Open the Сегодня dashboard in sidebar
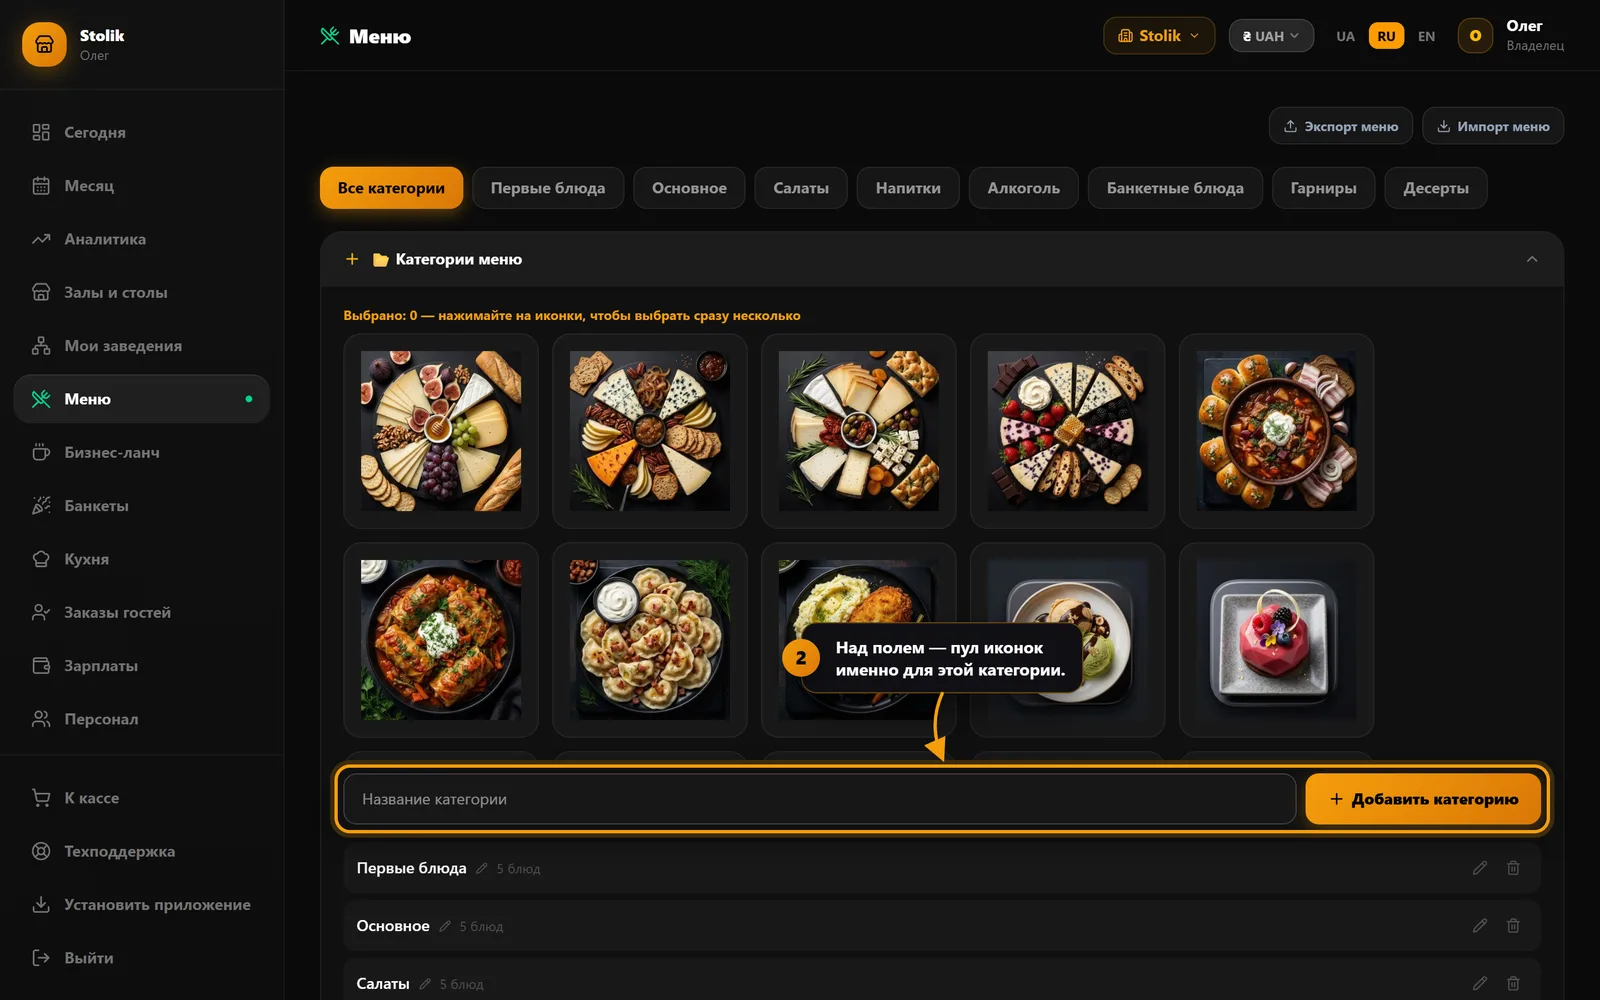The width and height of the screenshot is (1600, 1000). 141,132
